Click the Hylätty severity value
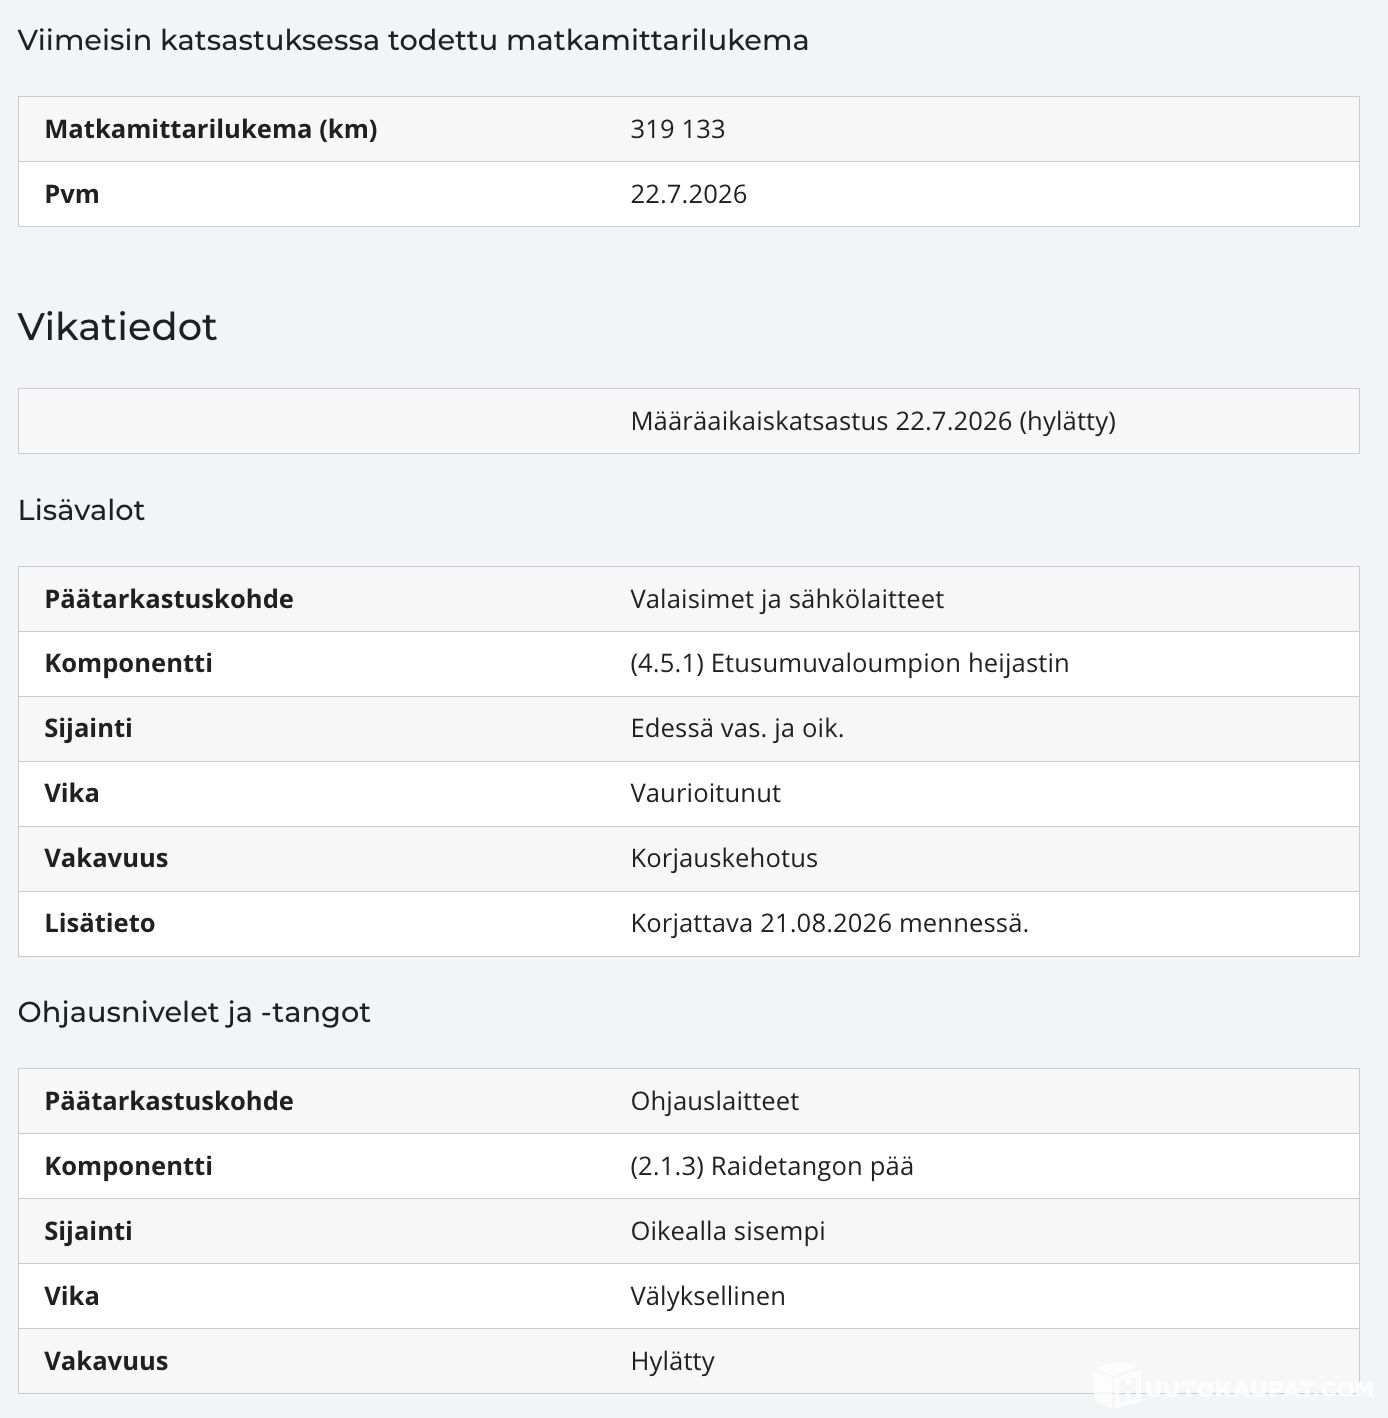Viewport: 1388px width, 1418px height. click(672, 1361)
